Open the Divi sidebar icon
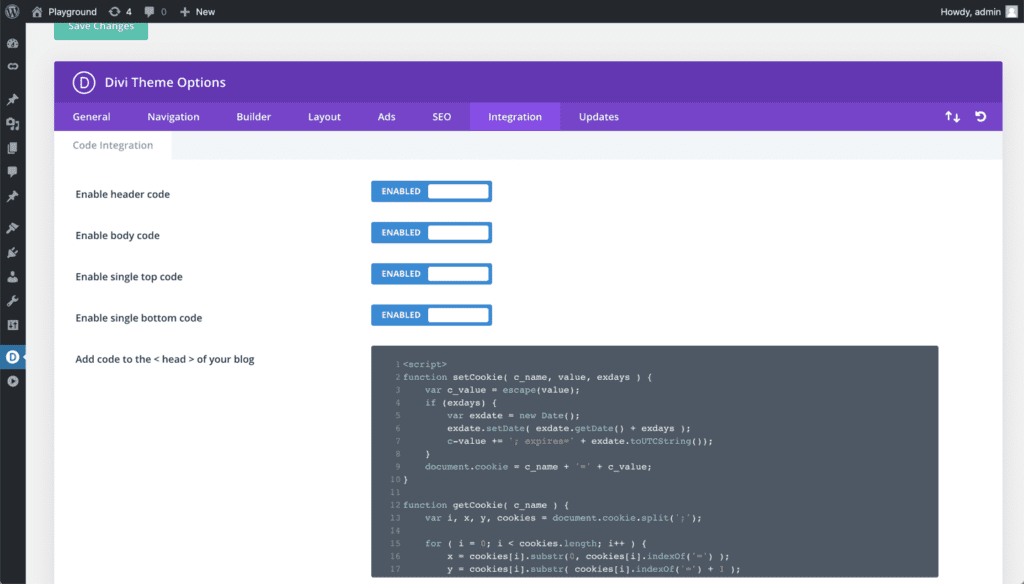Screen dimensions: 1024x584 point(12,357)
